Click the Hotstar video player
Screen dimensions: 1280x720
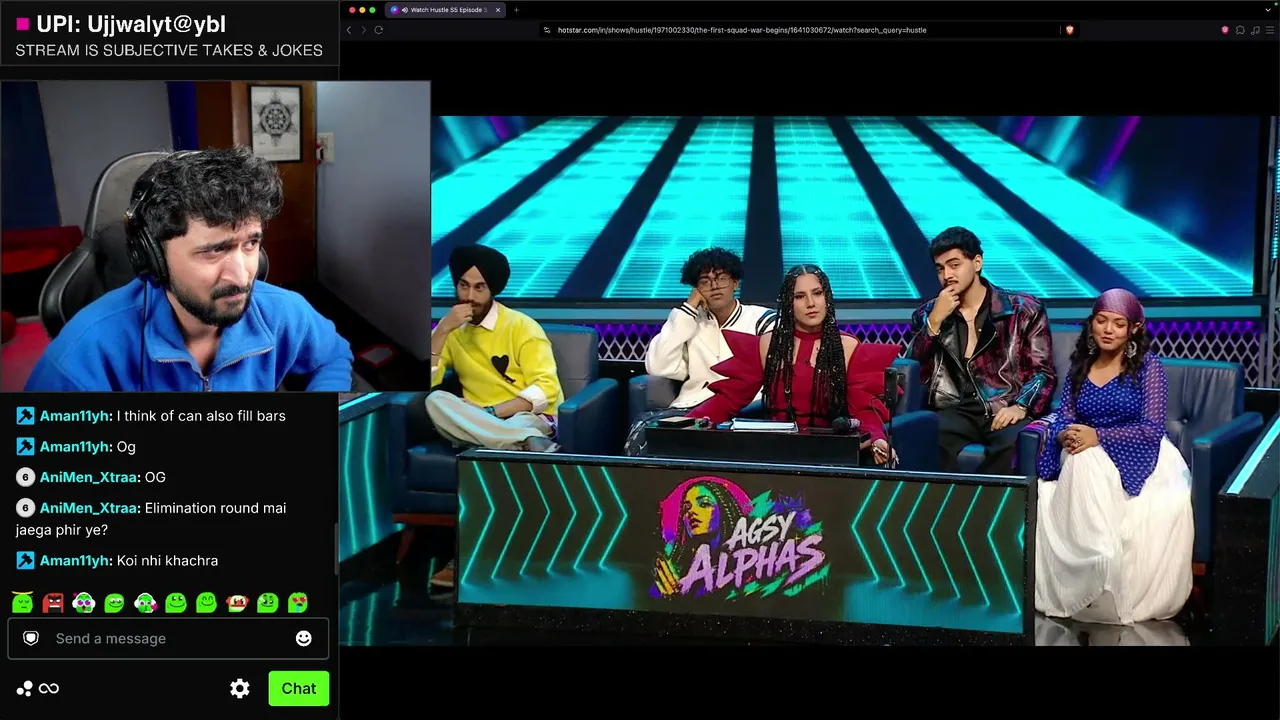809,380
